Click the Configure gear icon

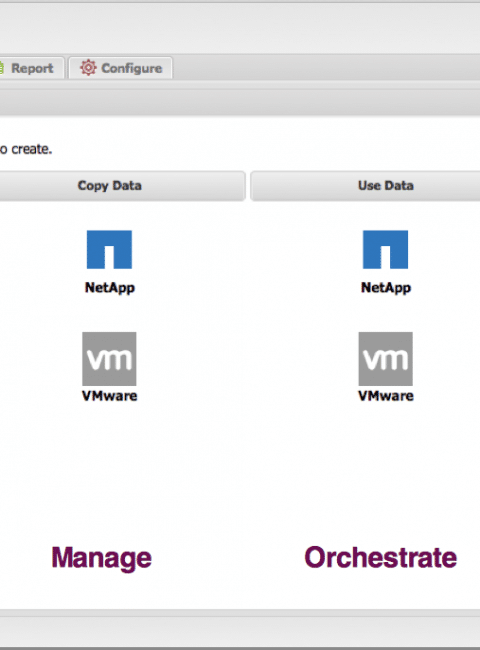(88, 68)
